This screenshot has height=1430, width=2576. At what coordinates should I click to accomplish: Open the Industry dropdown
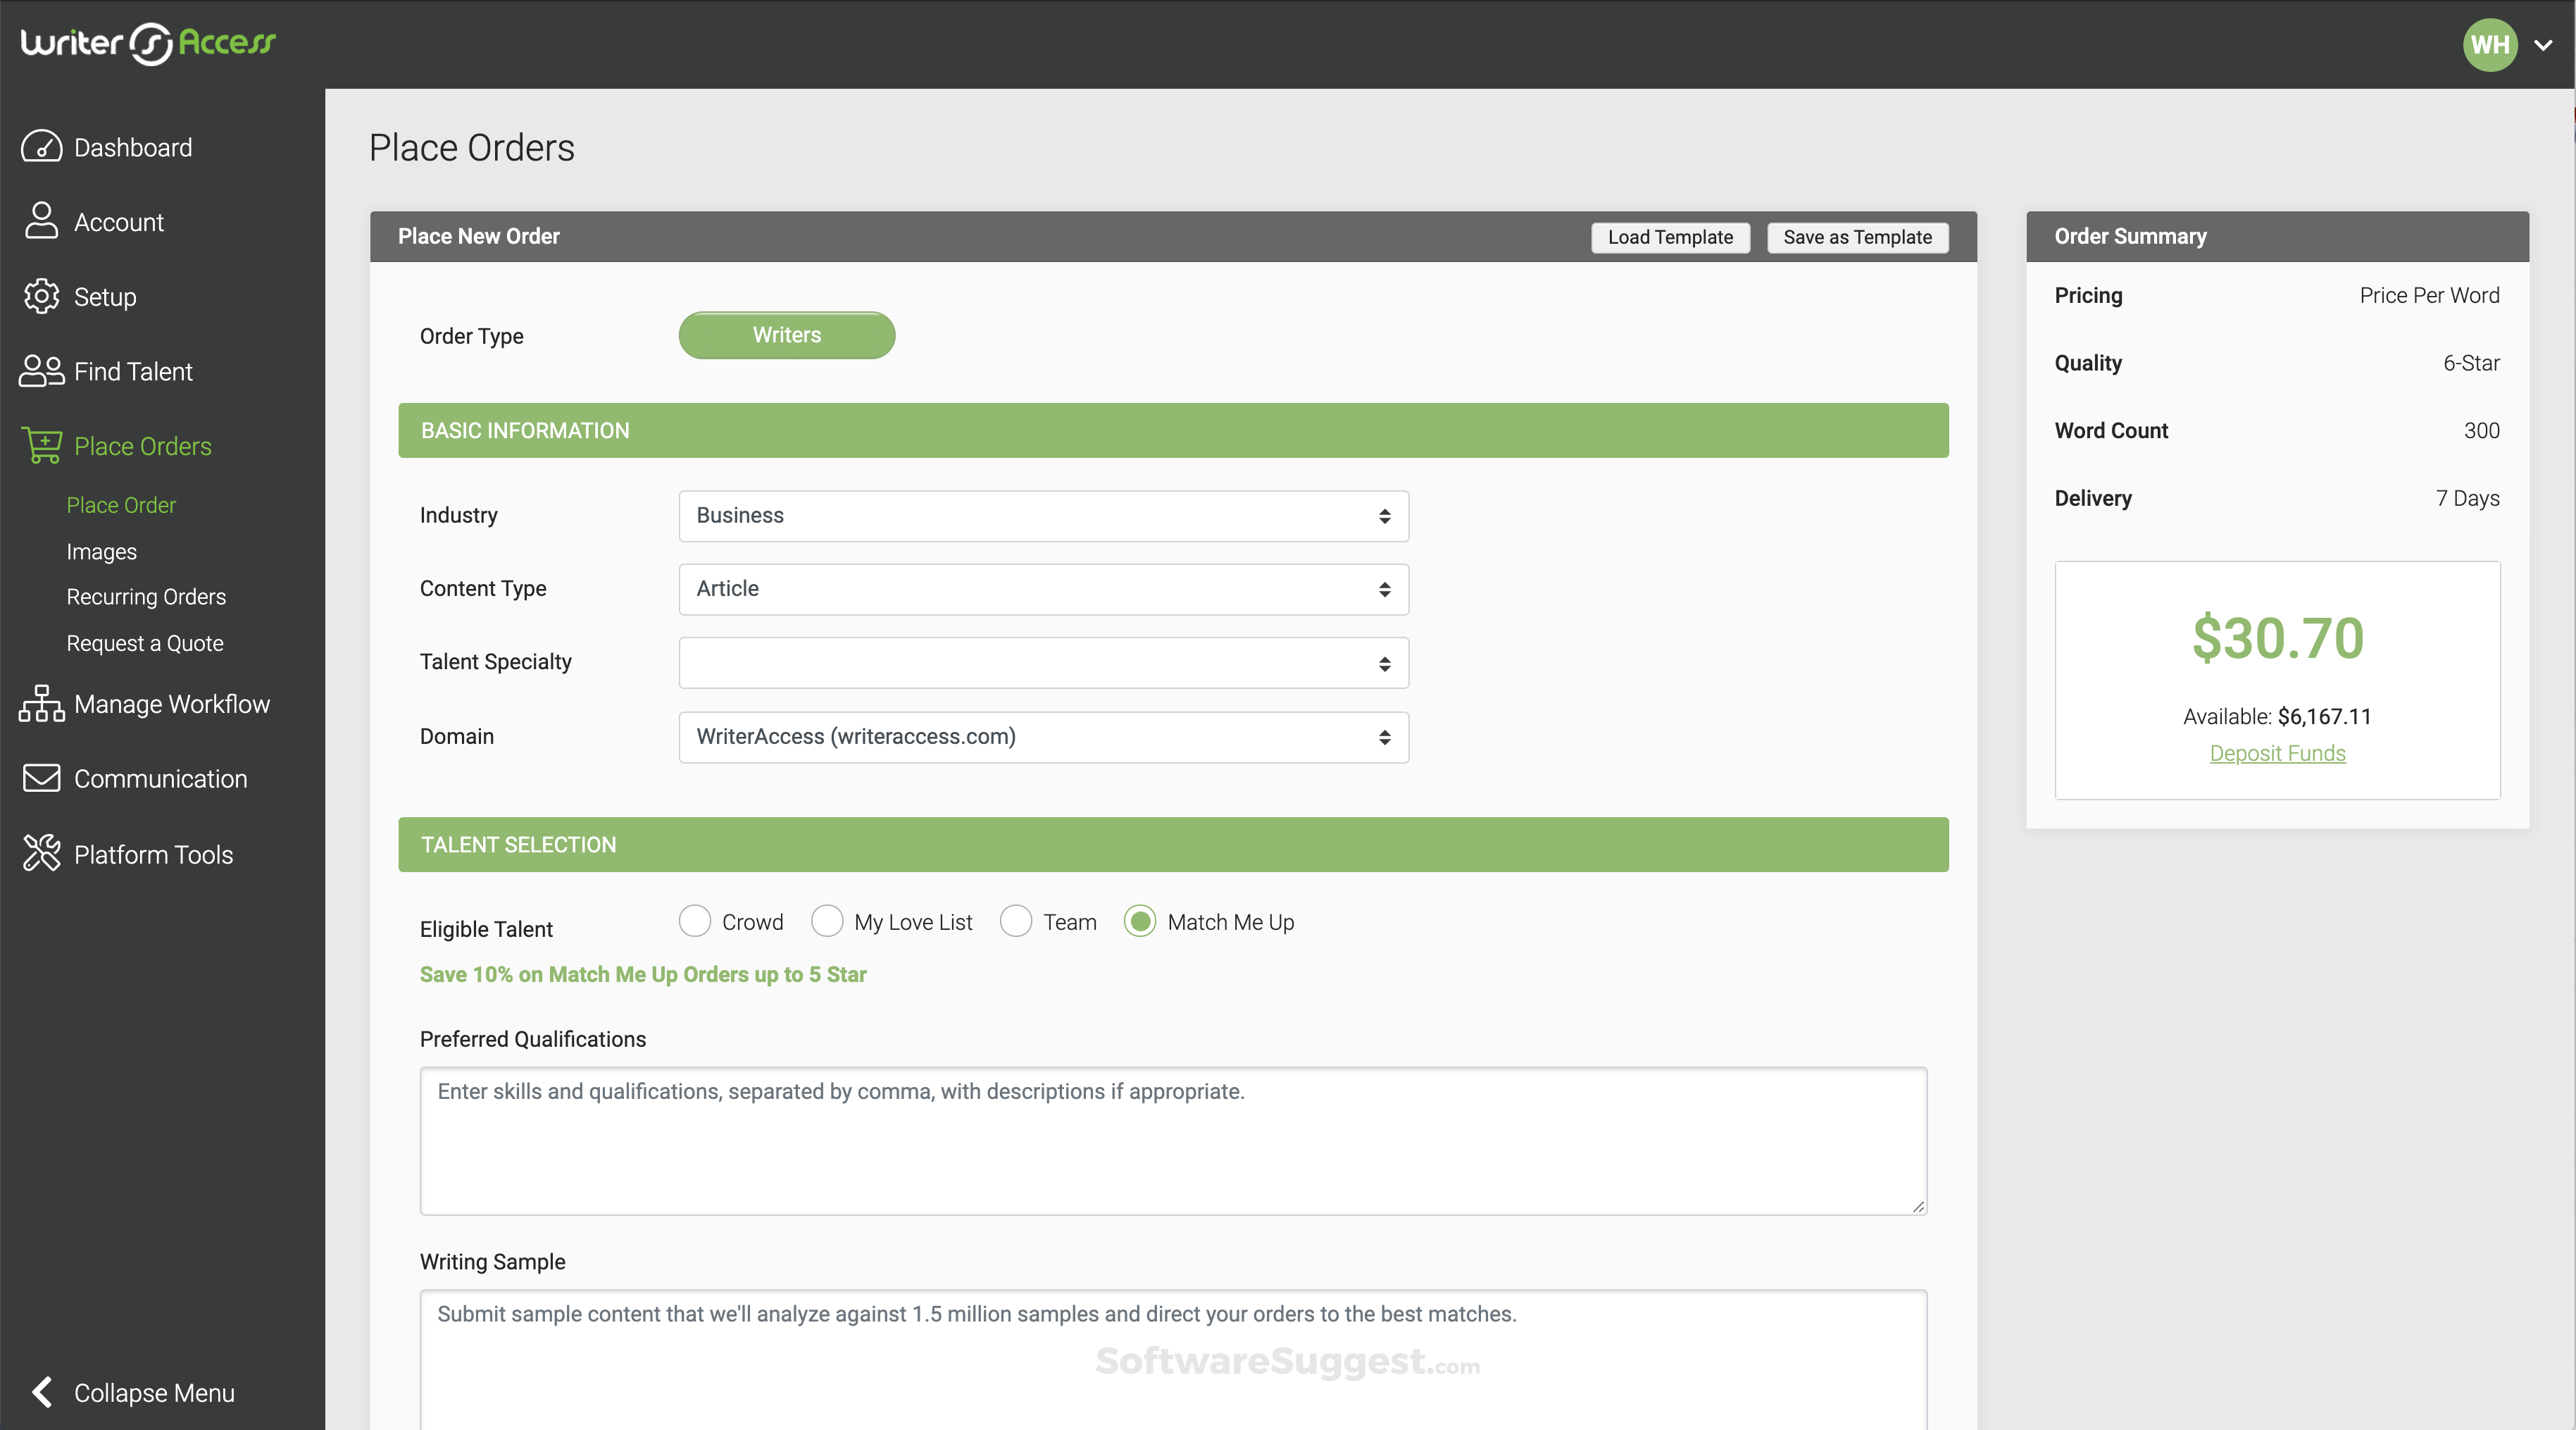click(1042, 516)
